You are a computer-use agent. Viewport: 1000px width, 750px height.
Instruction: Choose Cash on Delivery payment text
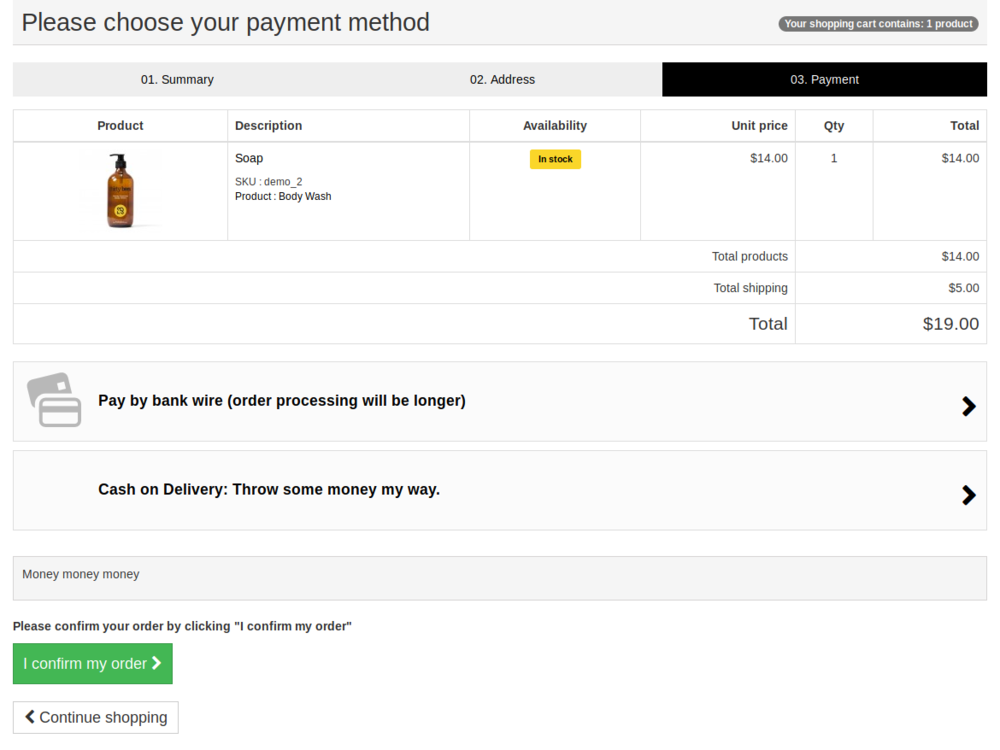pyautogui.click(x=268, y=490)
